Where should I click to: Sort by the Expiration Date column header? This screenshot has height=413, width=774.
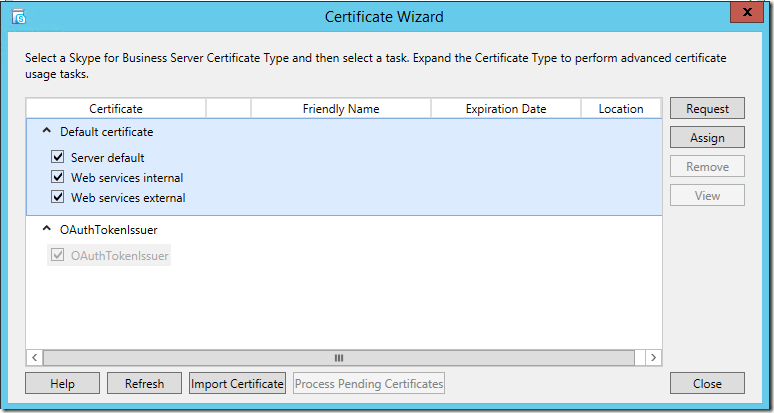pos(506,109)
